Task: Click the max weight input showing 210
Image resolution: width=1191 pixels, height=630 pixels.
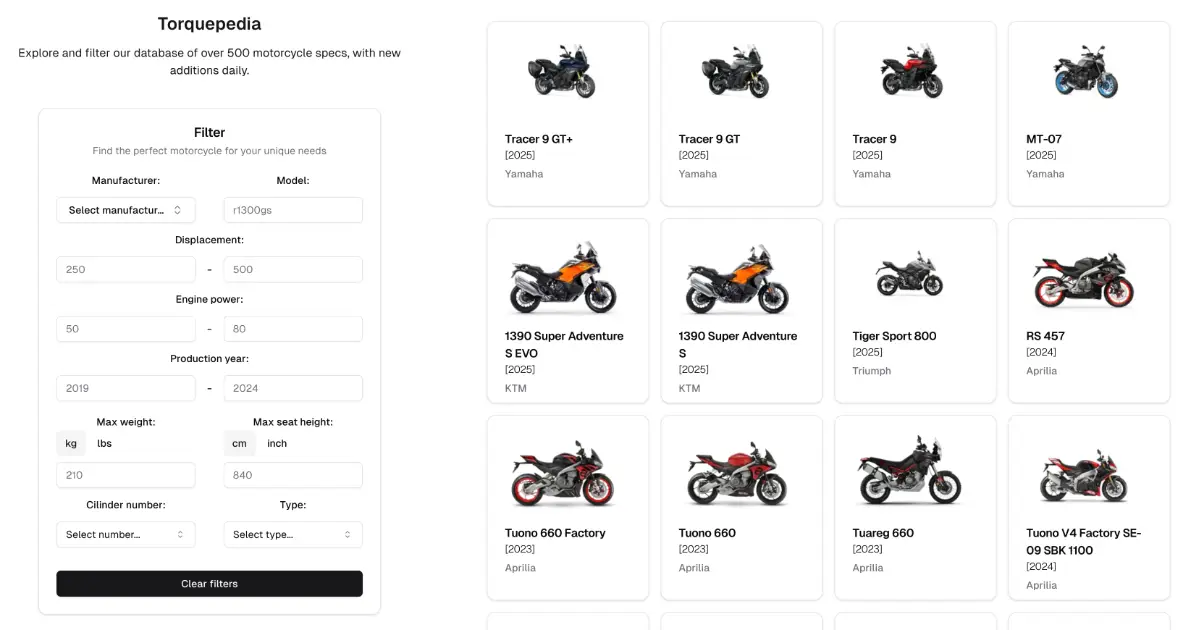Action: click(125, 475)
